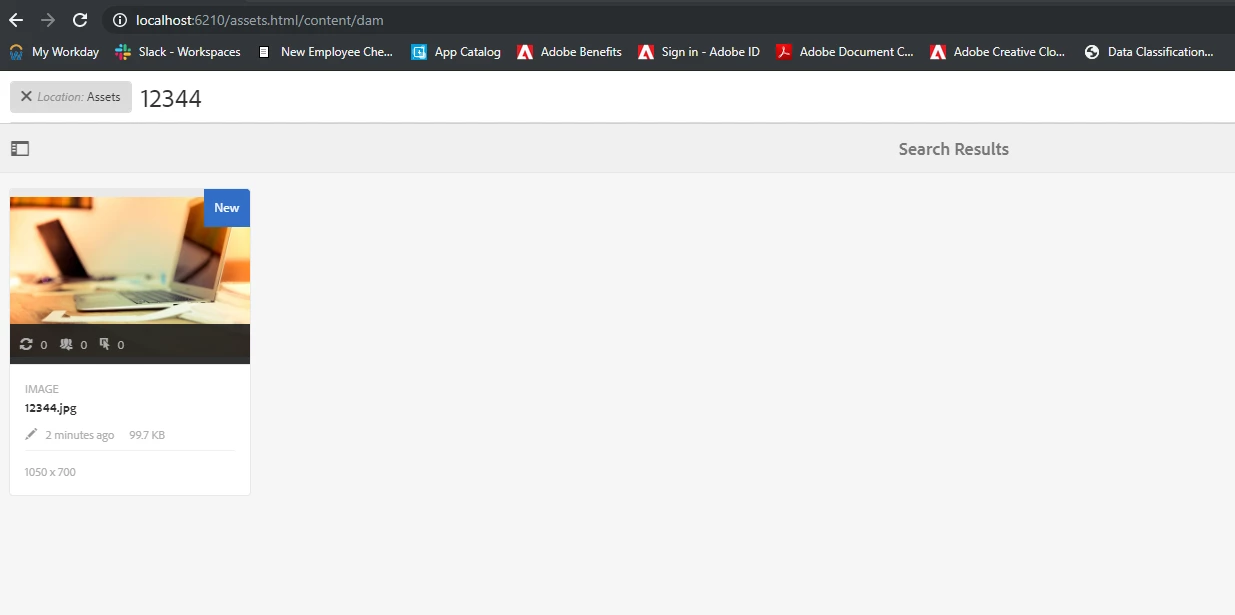Open the Slack - Workspaces bookmark
Screen dimensions: 1235x615
tap(178, 52)
